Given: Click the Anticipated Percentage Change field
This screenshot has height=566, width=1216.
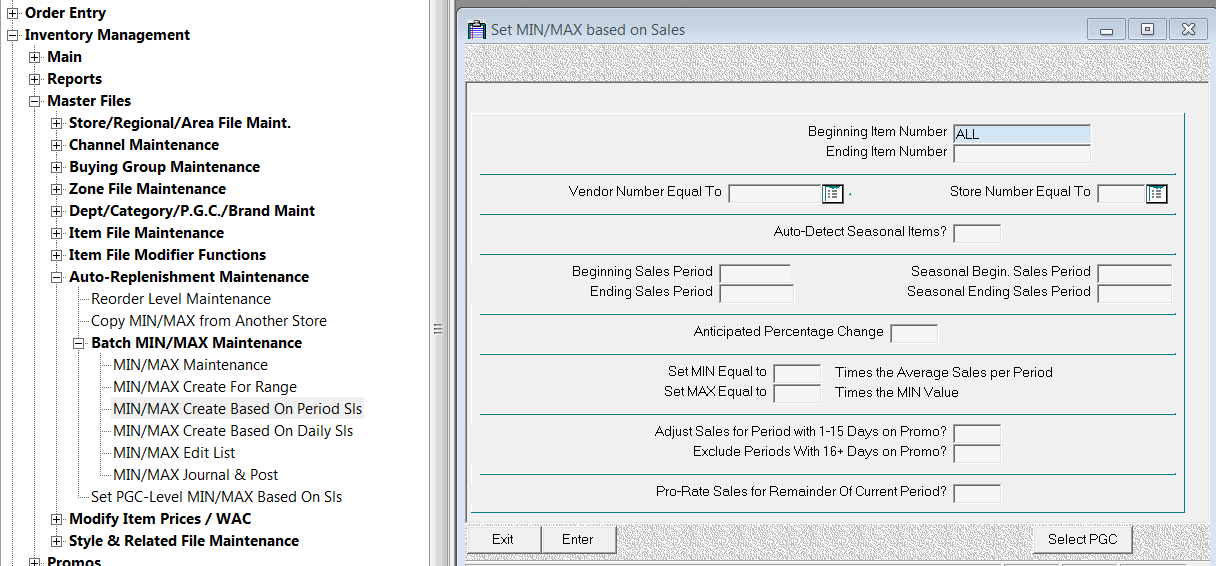Looking at the screenshot, I should 913,333.
